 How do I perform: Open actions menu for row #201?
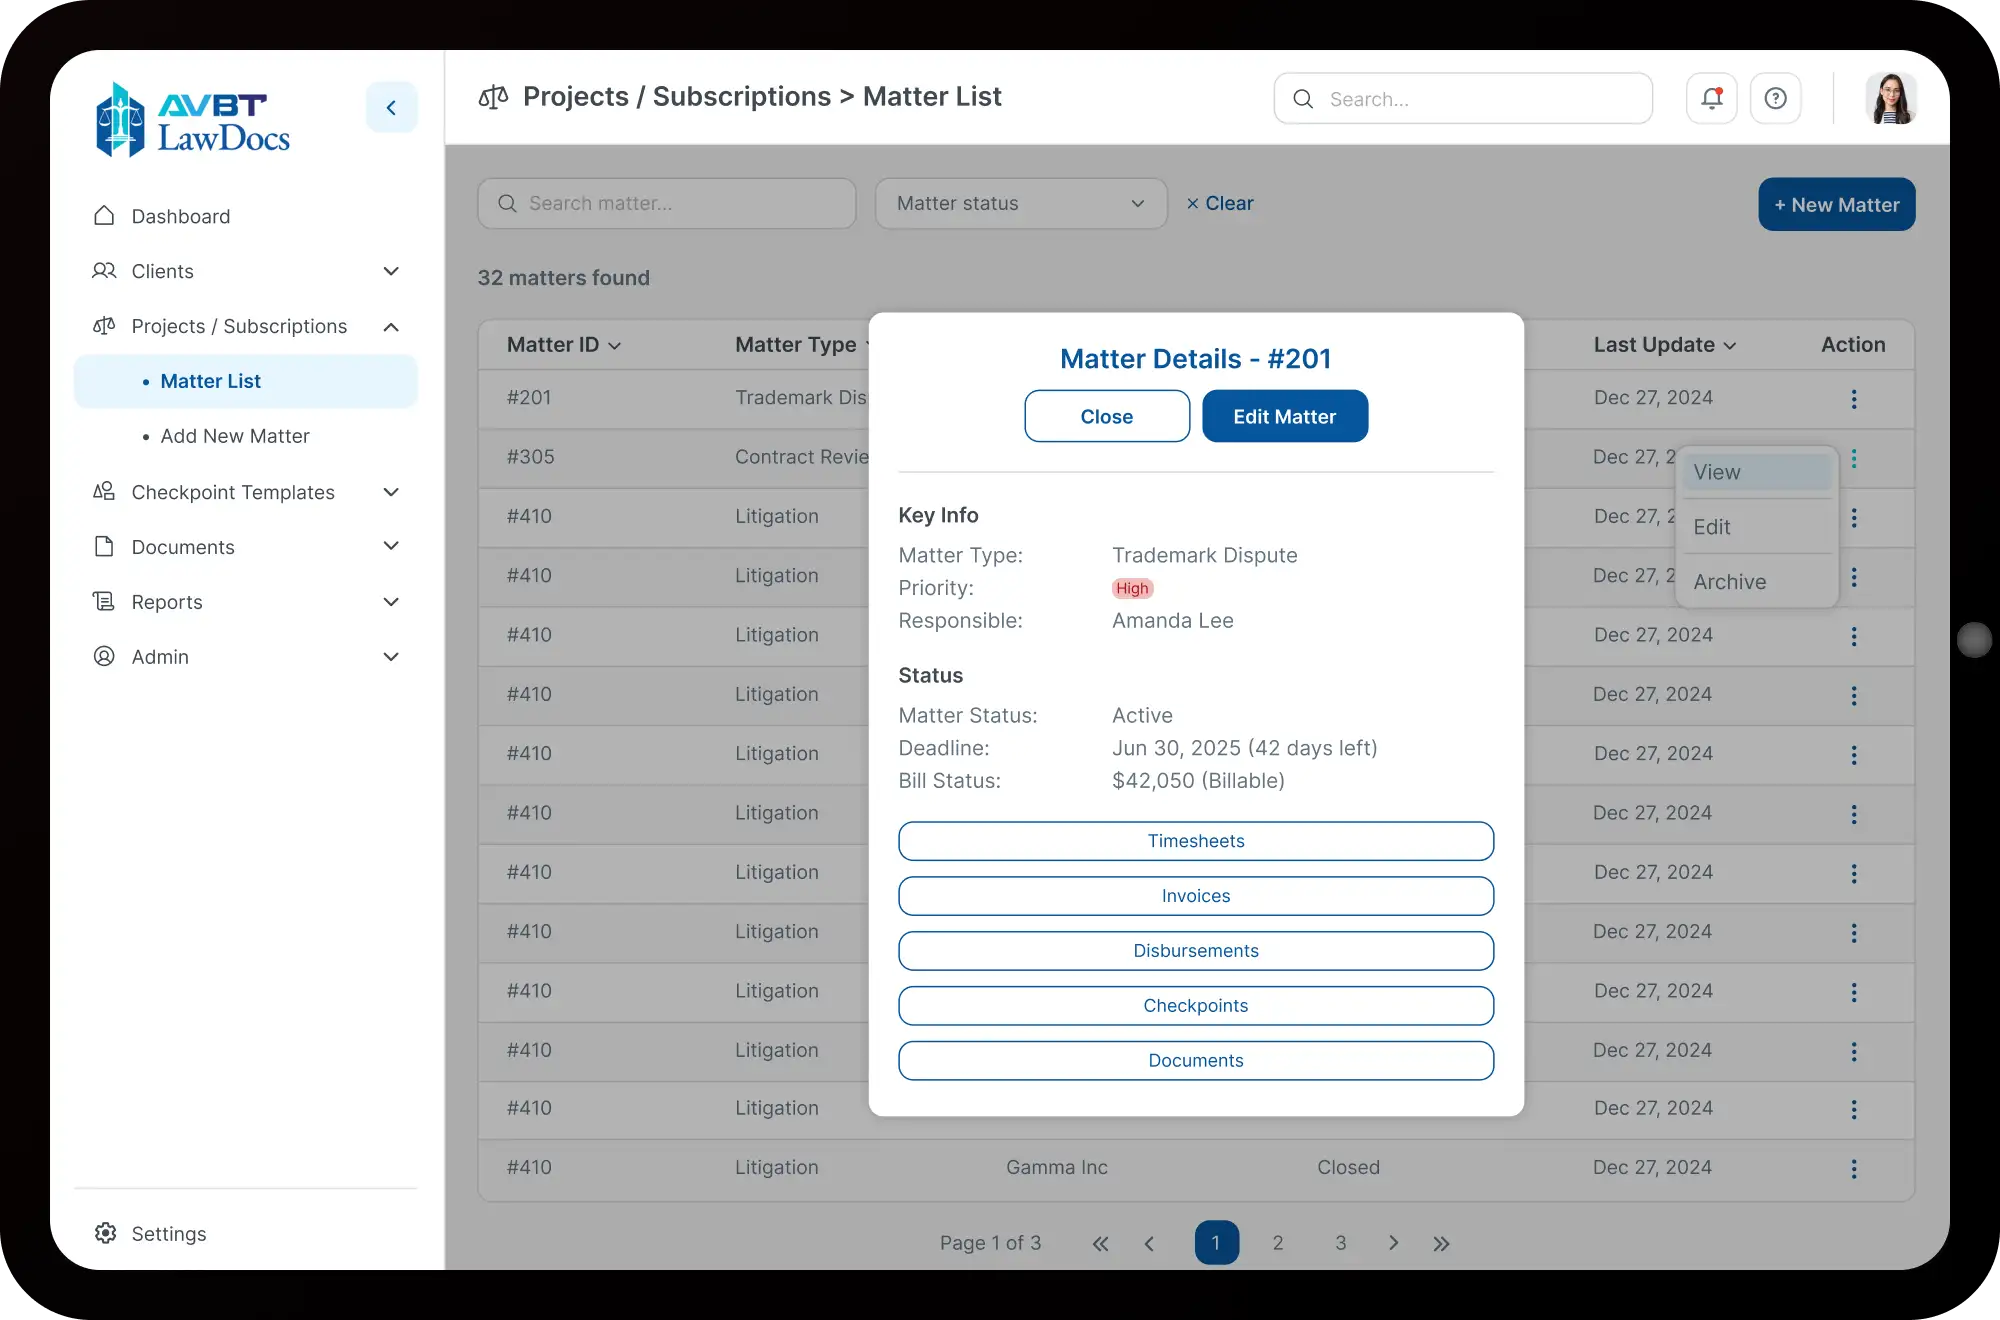(1853, 399)
